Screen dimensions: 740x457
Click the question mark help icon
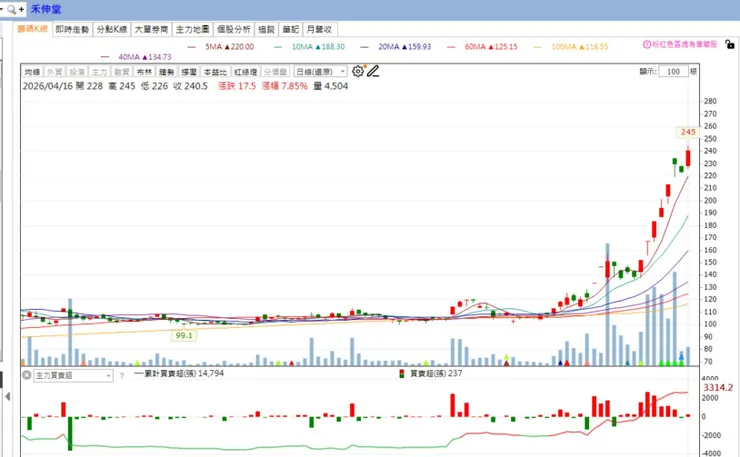click(122, 376)
